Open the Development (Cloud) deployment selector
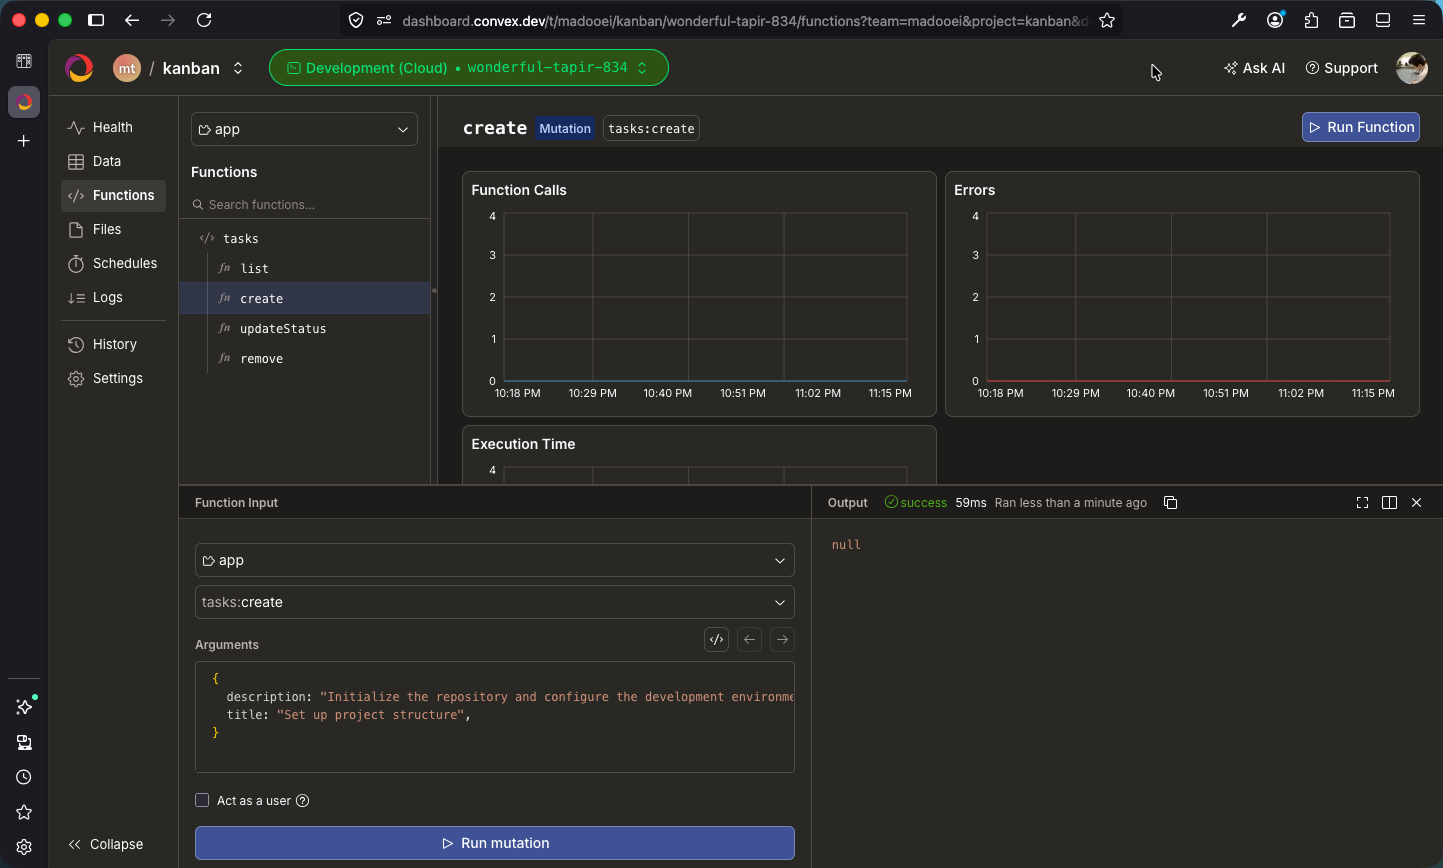Viewport: 1443px width, 868px height. [x=468, y=68]
